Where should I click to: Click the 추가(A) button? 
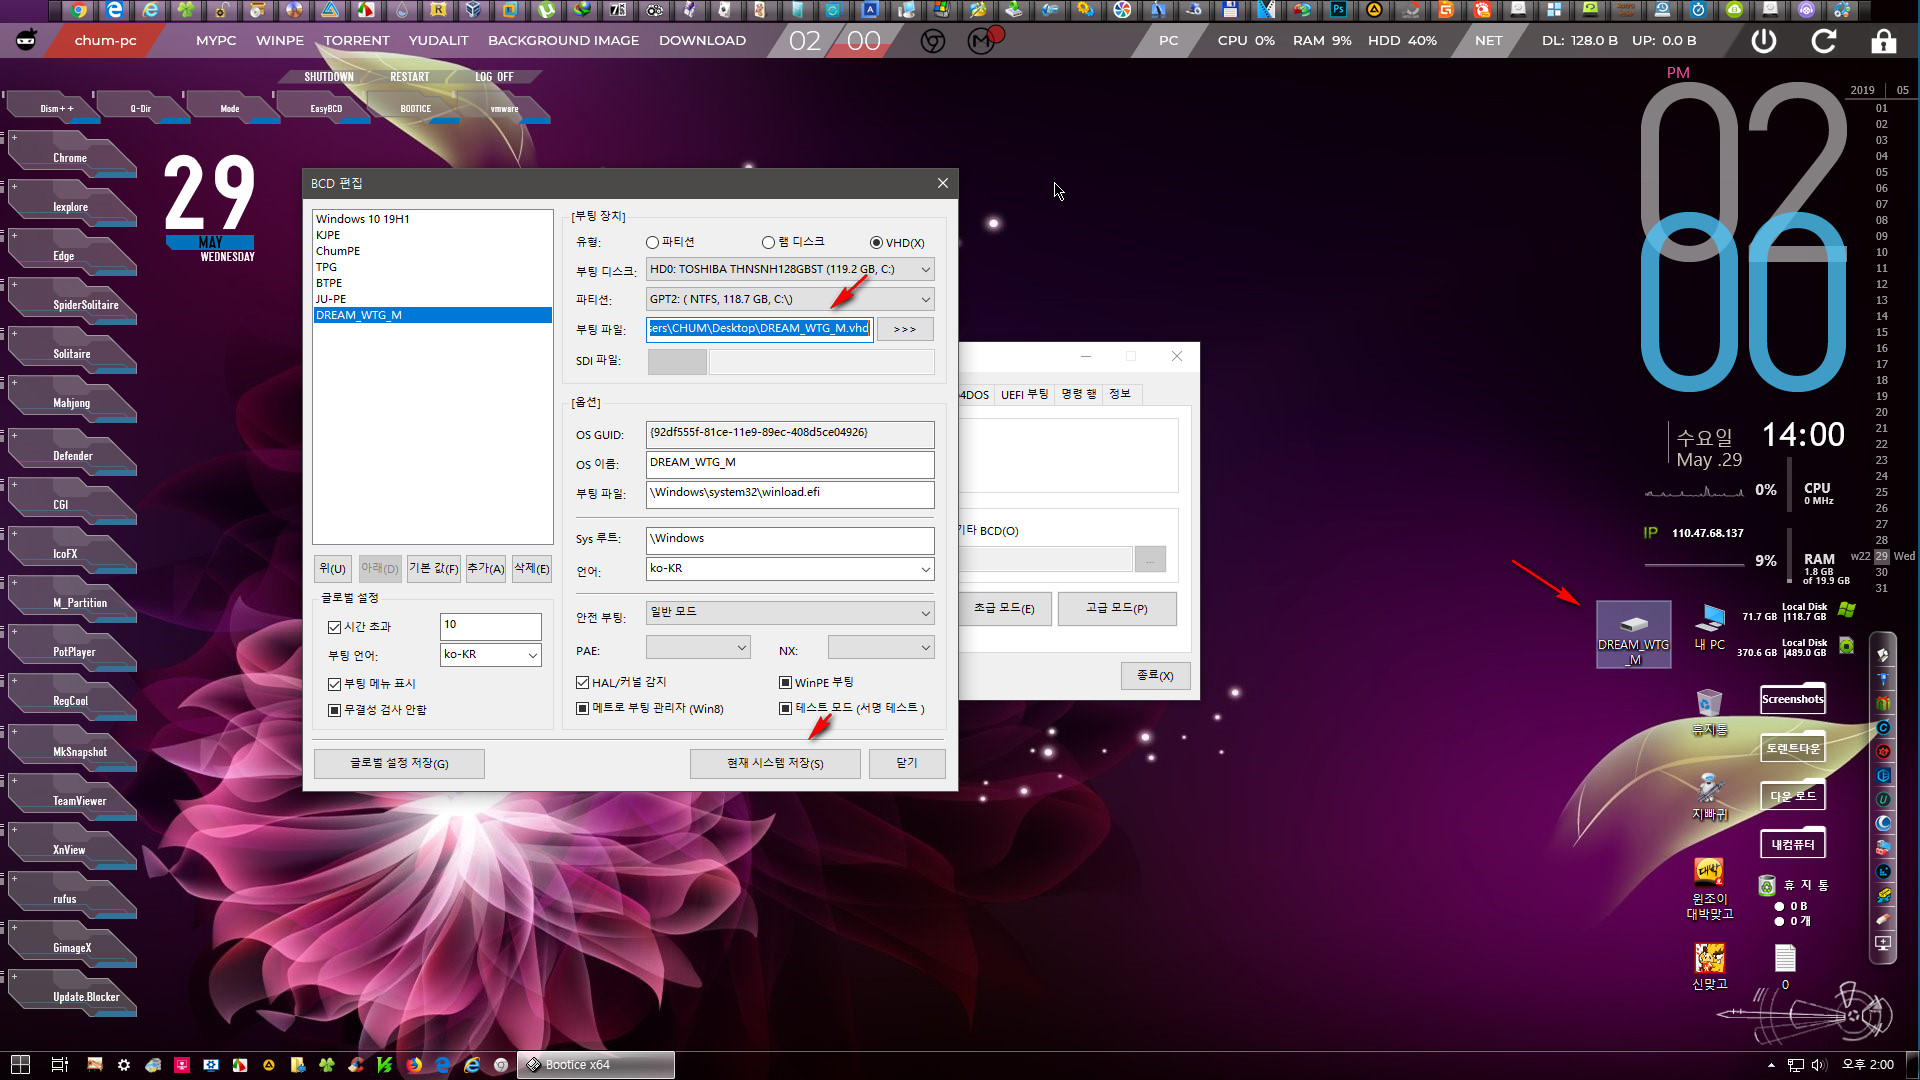pyautogui.click(x=485, y=568)
